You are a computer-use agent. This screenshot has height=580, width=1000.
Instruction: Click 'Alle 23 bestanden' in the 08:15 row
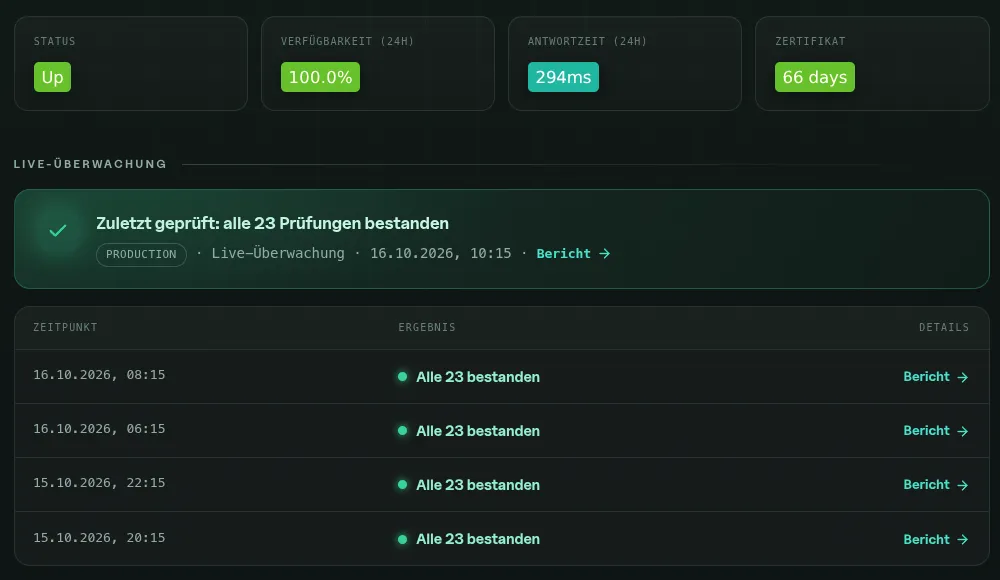[x=478, y=377]
